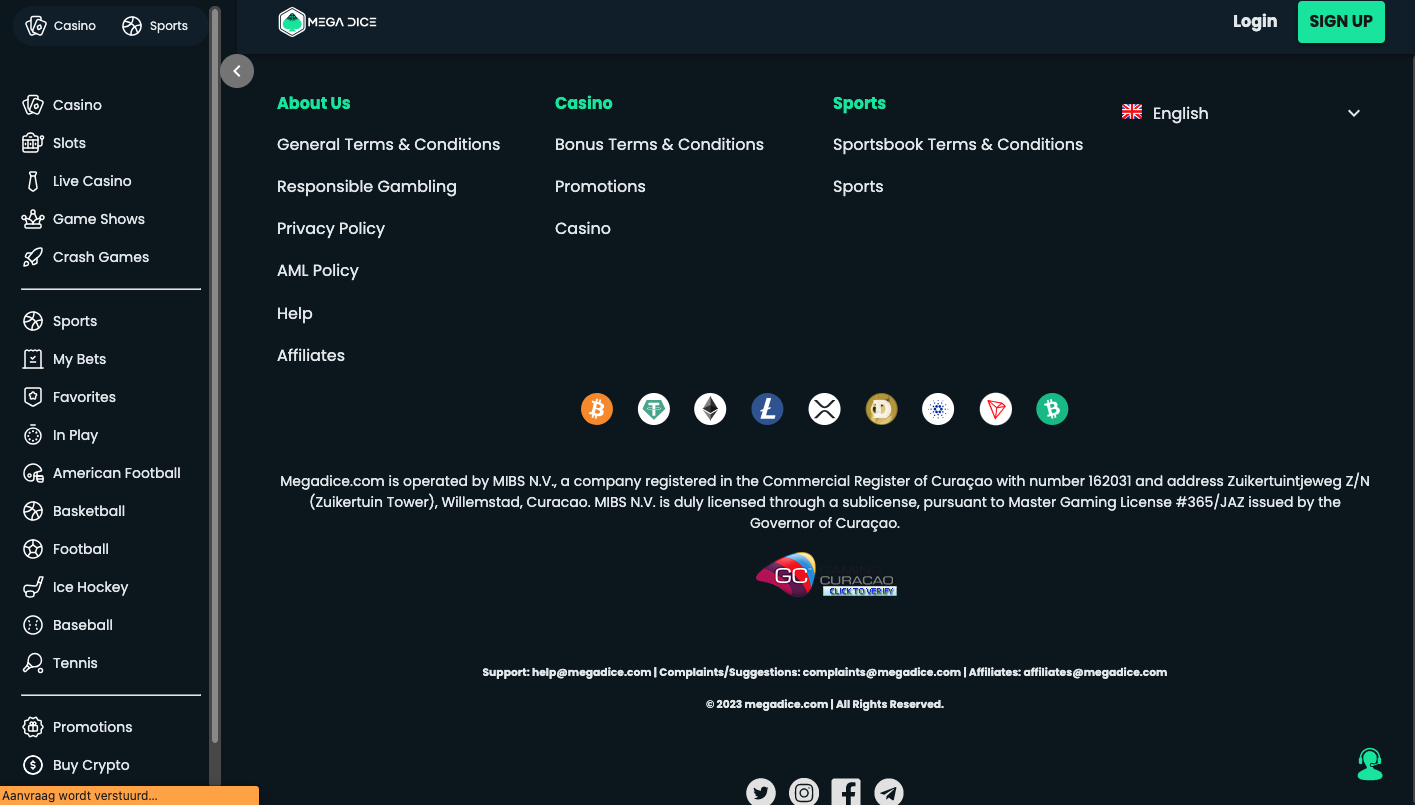Click the Tether crypto icon

click(654, 409)
